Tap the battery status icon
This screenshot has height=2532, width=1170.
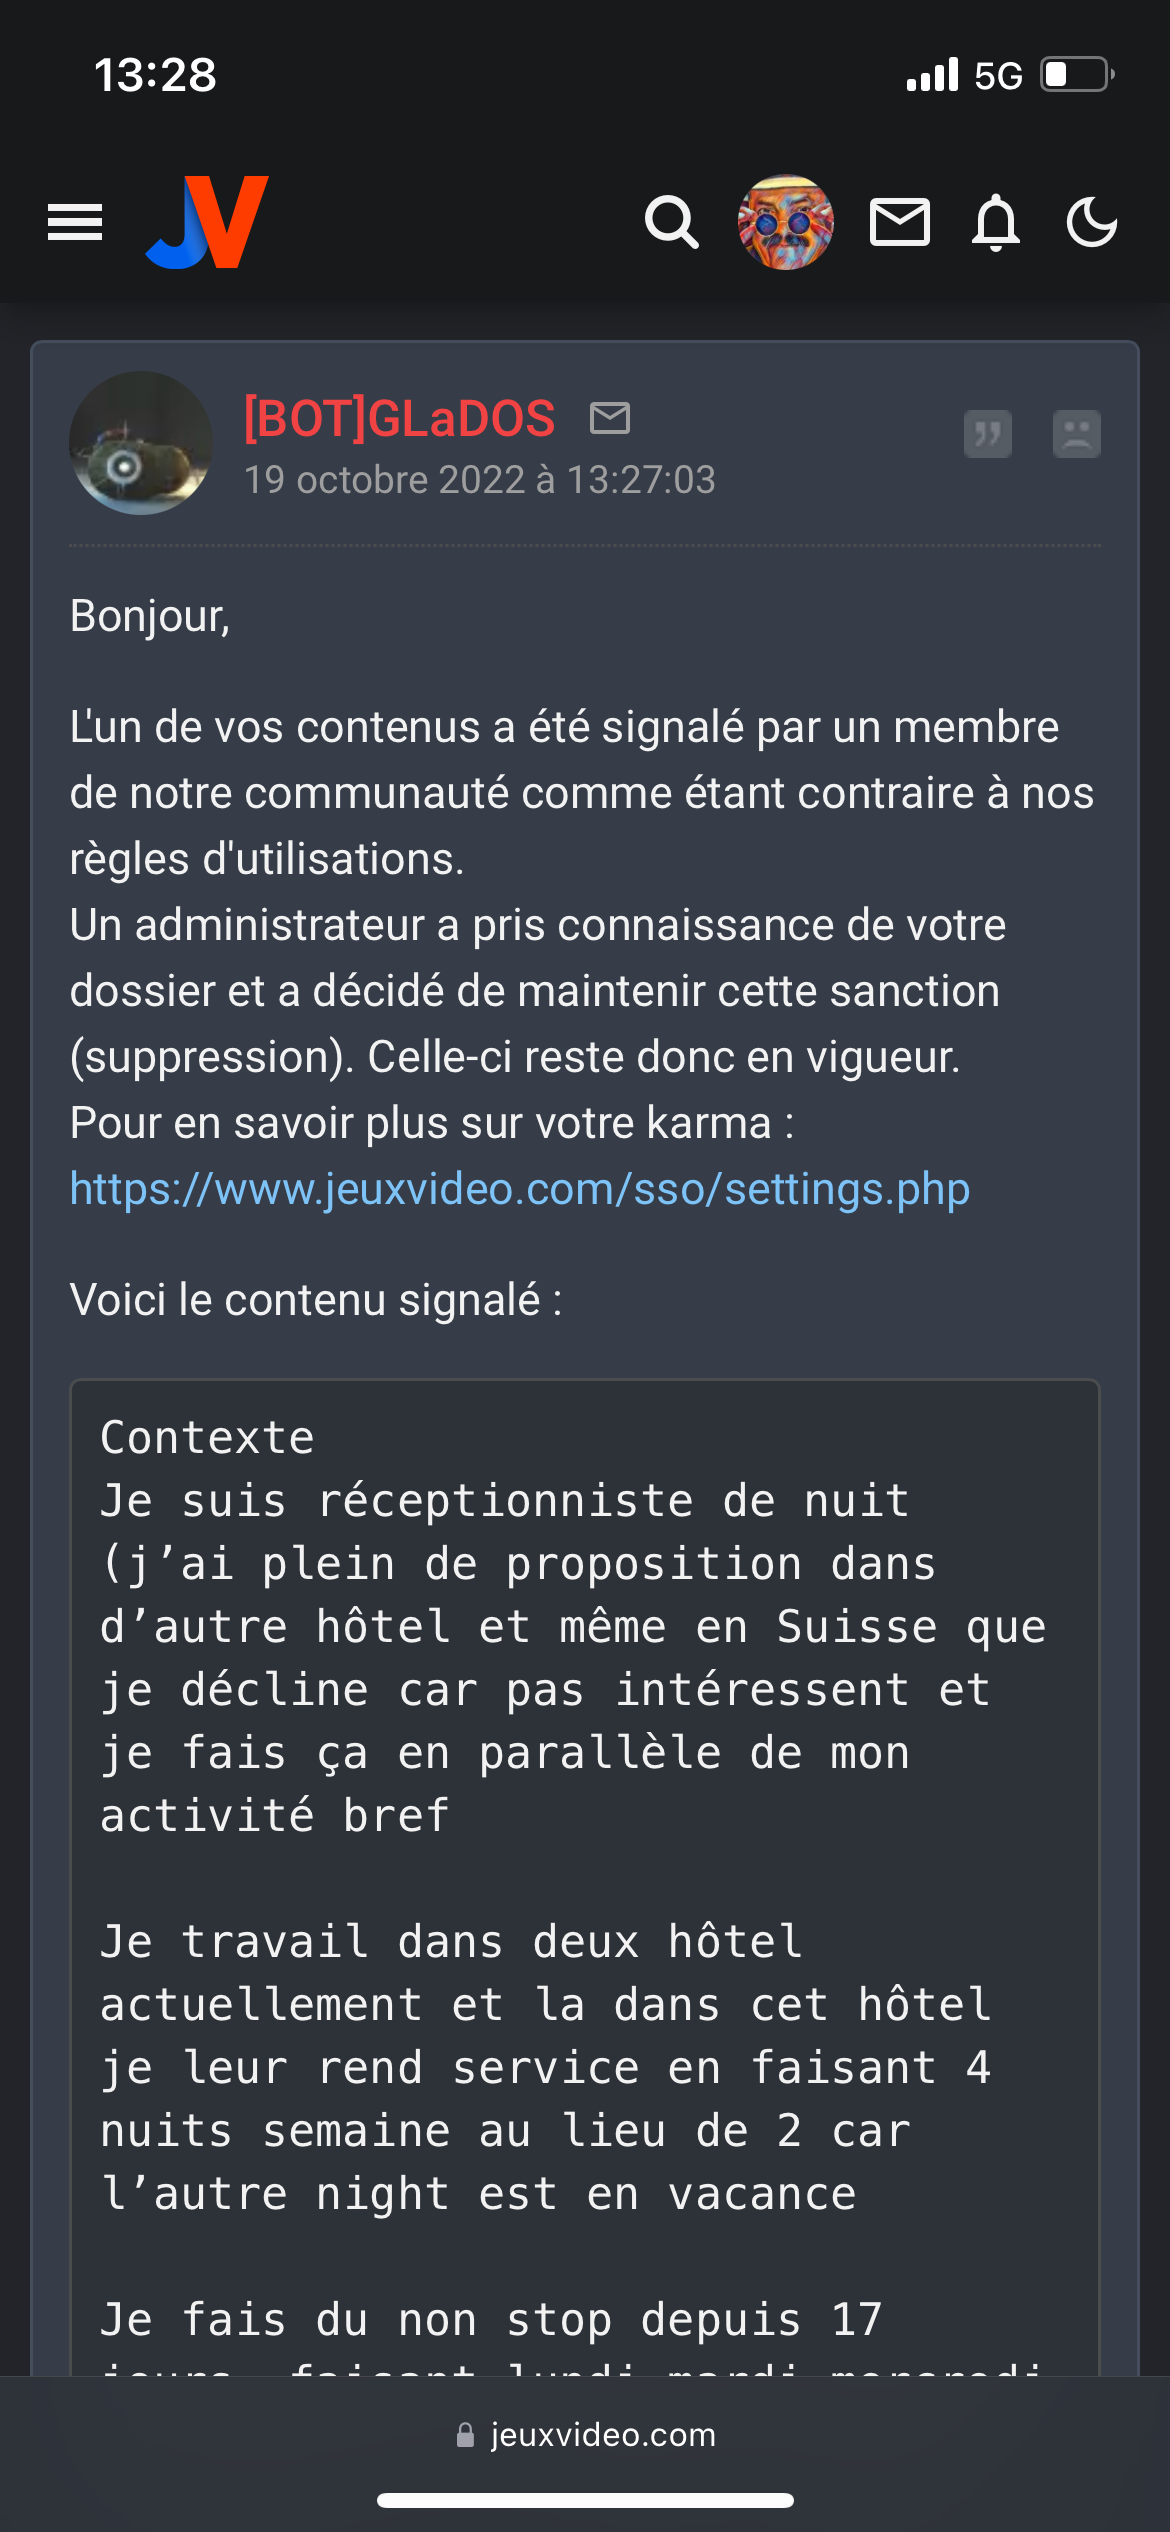1077,75
